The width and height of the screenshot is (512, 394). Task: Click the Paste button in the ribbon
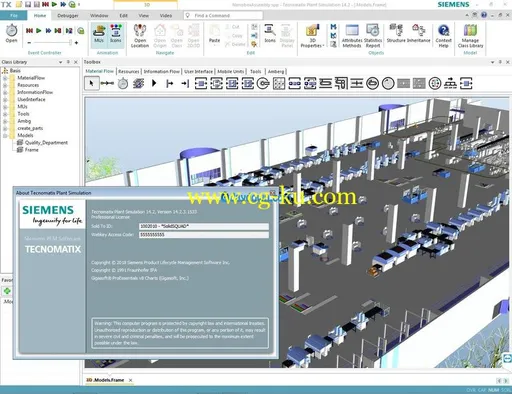tap(214, 34)
